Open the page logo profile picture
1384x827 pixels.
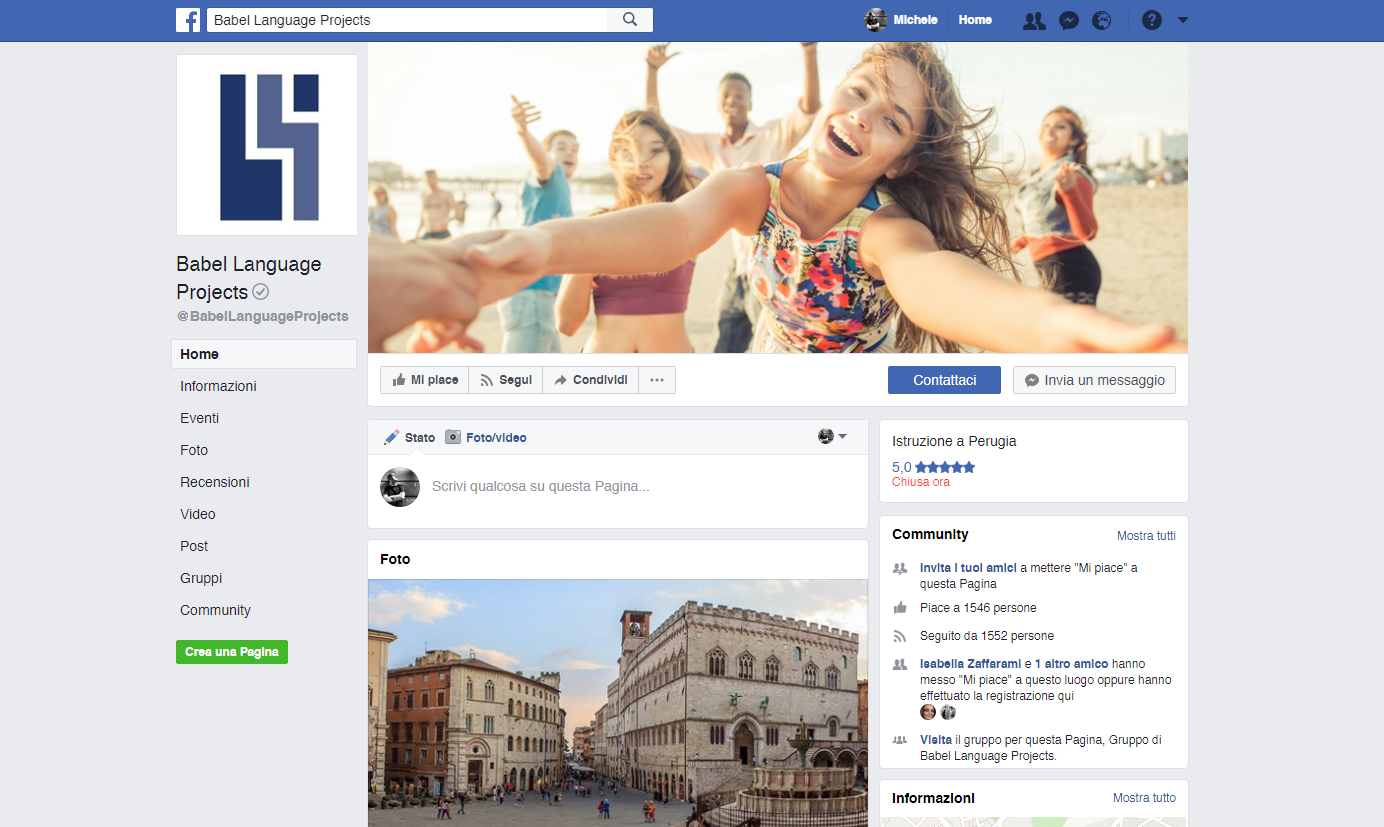[267, 145]
